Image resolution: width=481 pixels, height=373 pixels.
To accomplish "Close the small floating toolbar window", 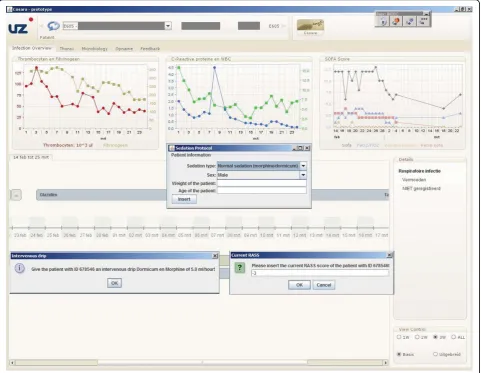I will tap(426, 14).
